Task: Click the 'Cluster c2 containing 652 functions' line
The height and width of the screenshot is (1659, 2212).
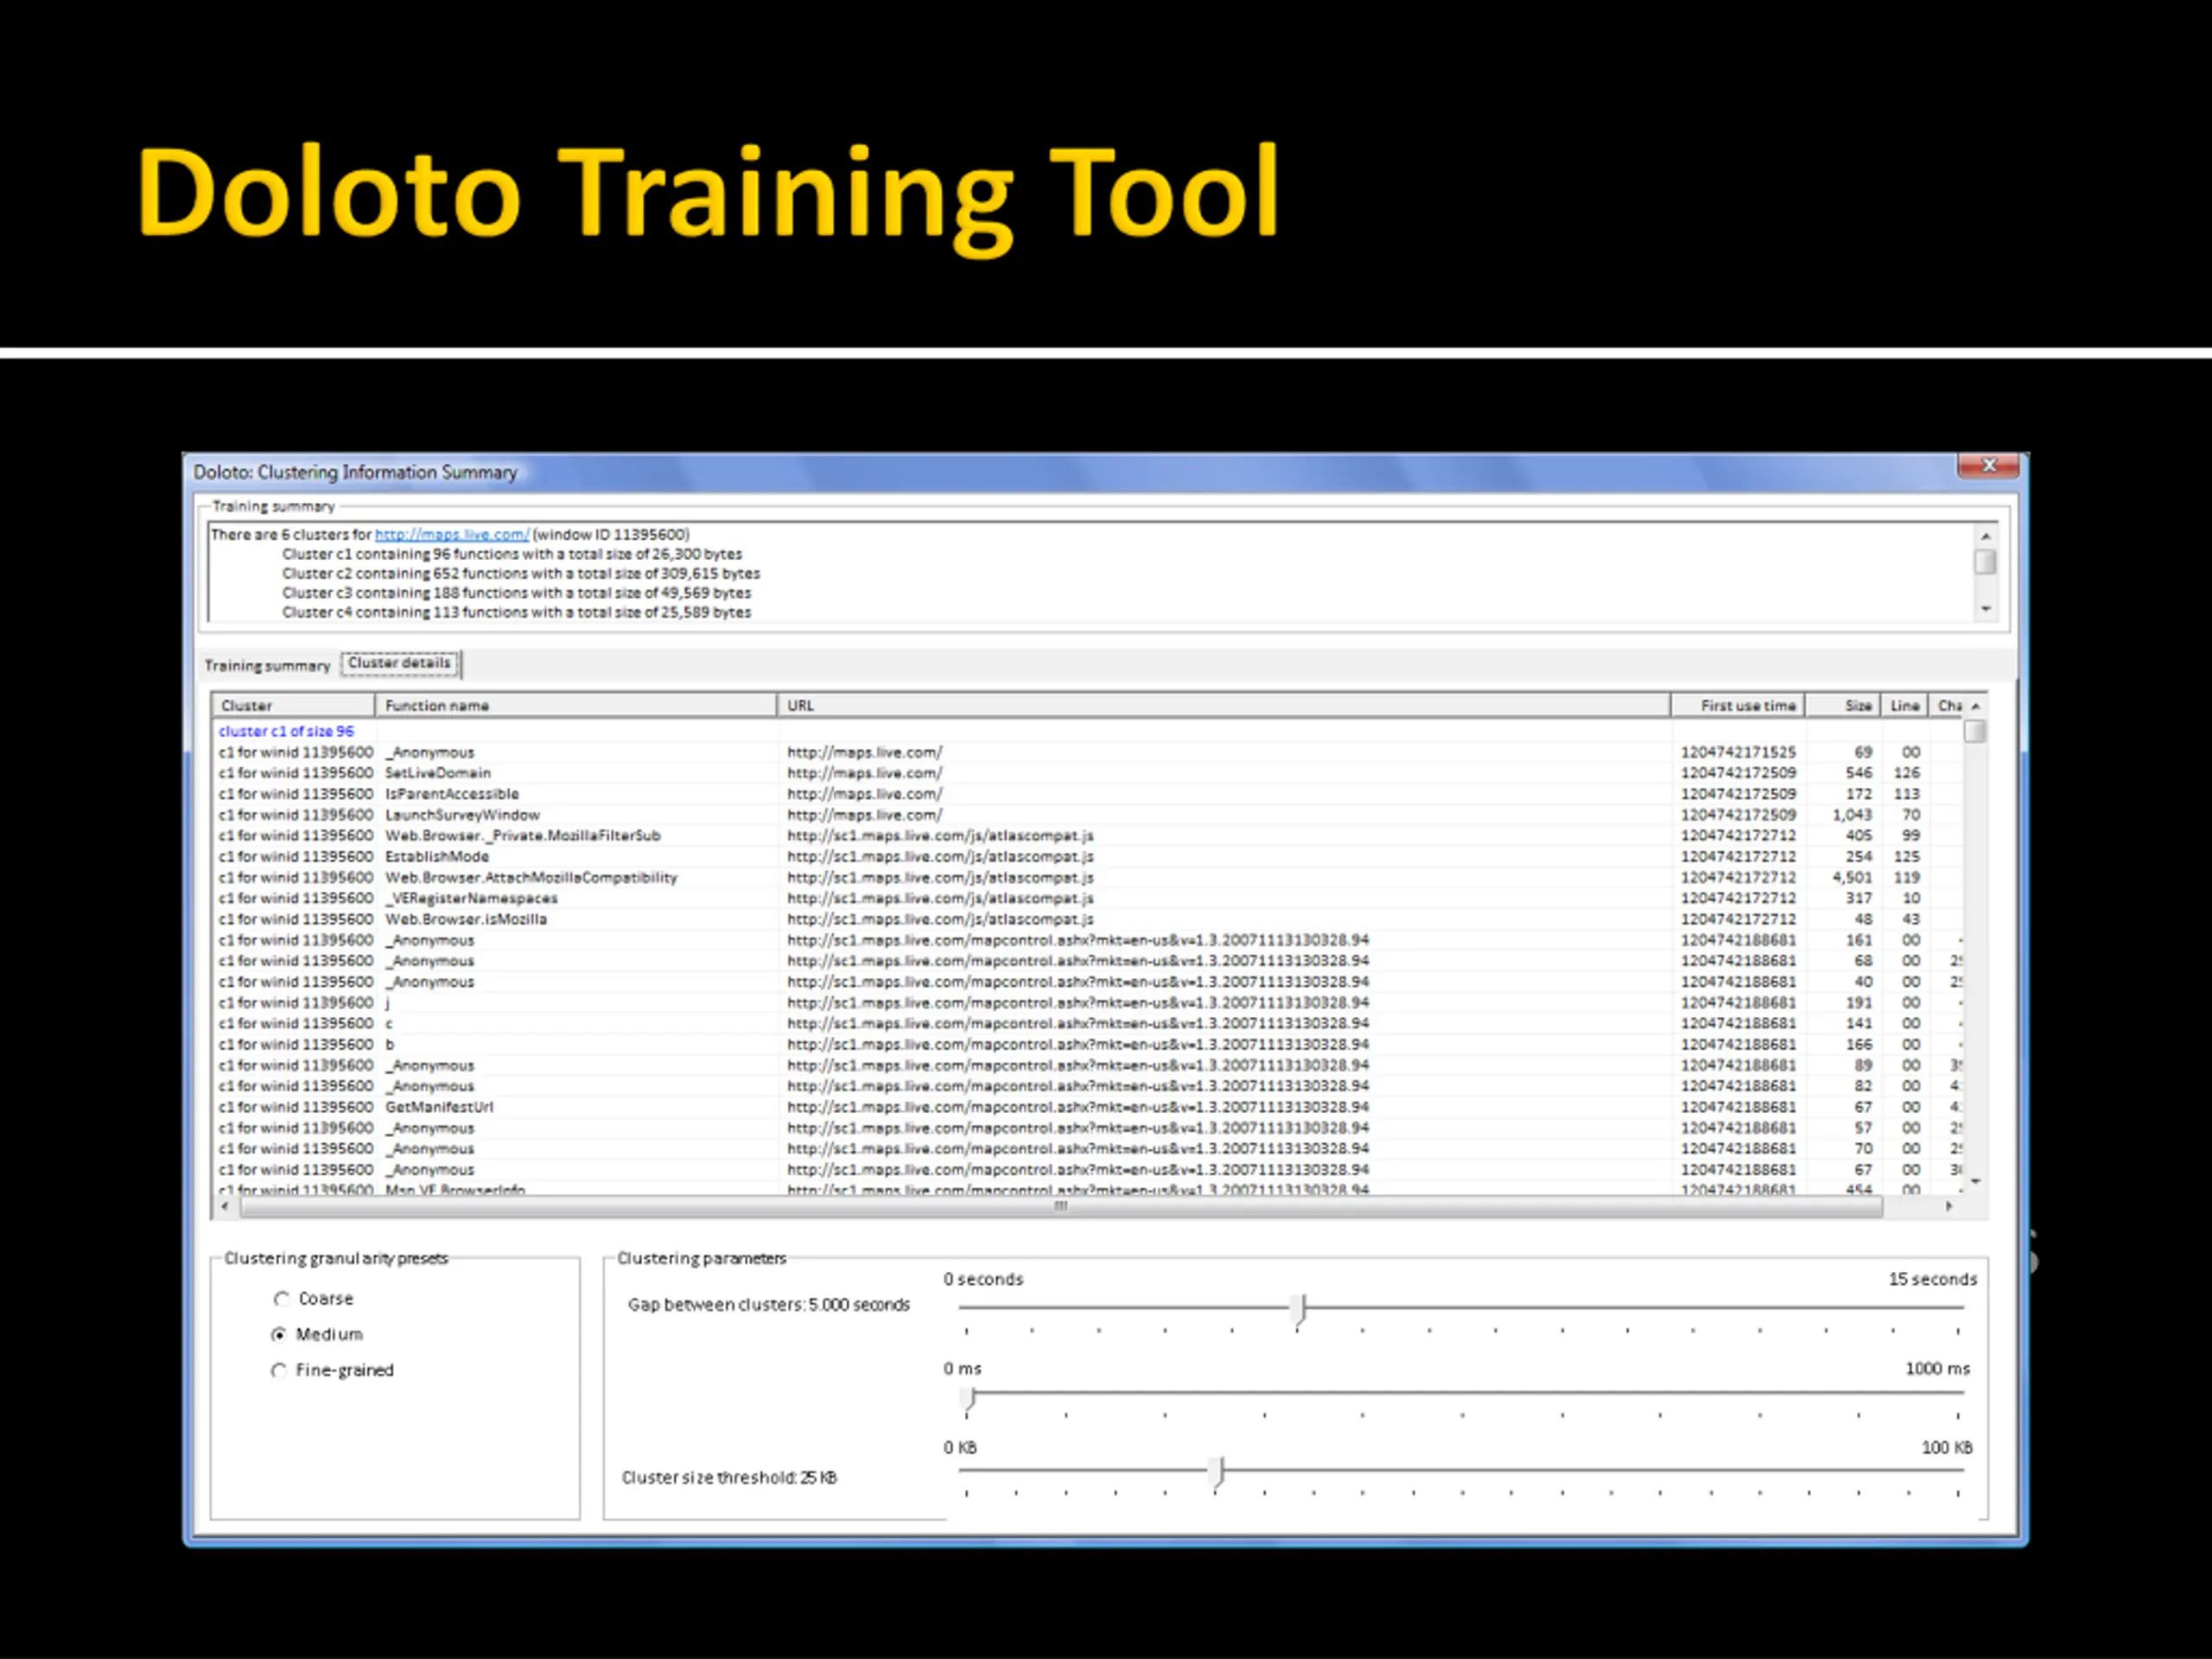Action: coord(521,573)
